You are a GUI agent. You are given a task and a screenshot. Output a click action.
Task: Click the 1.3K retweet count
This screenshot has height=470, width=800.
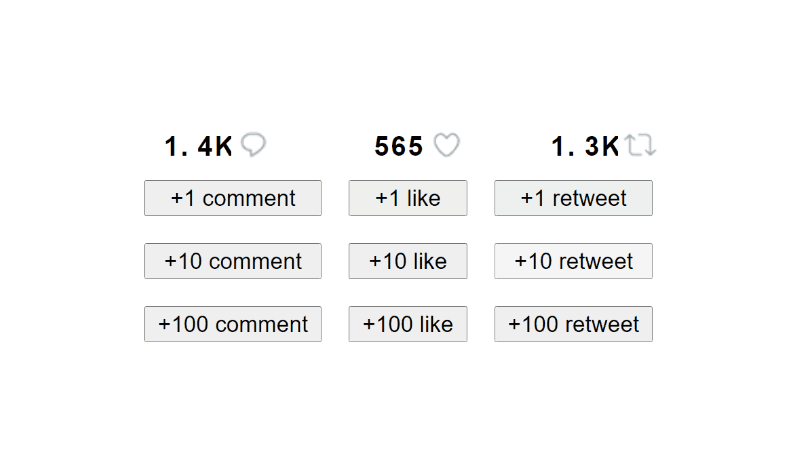tap(586, 147)
